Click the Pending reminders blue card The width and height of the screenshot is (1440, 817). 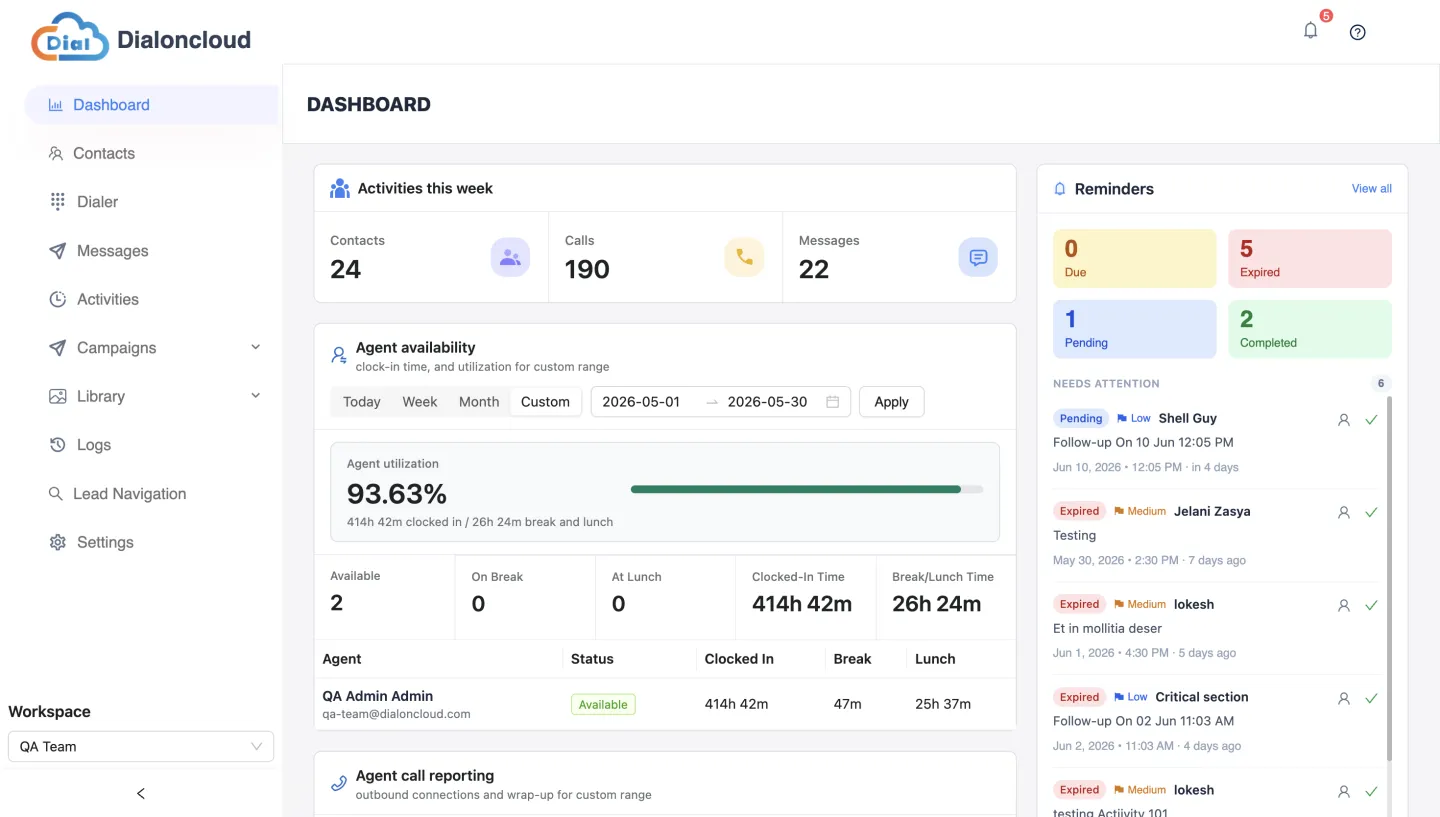click(x=1134, y=329)
